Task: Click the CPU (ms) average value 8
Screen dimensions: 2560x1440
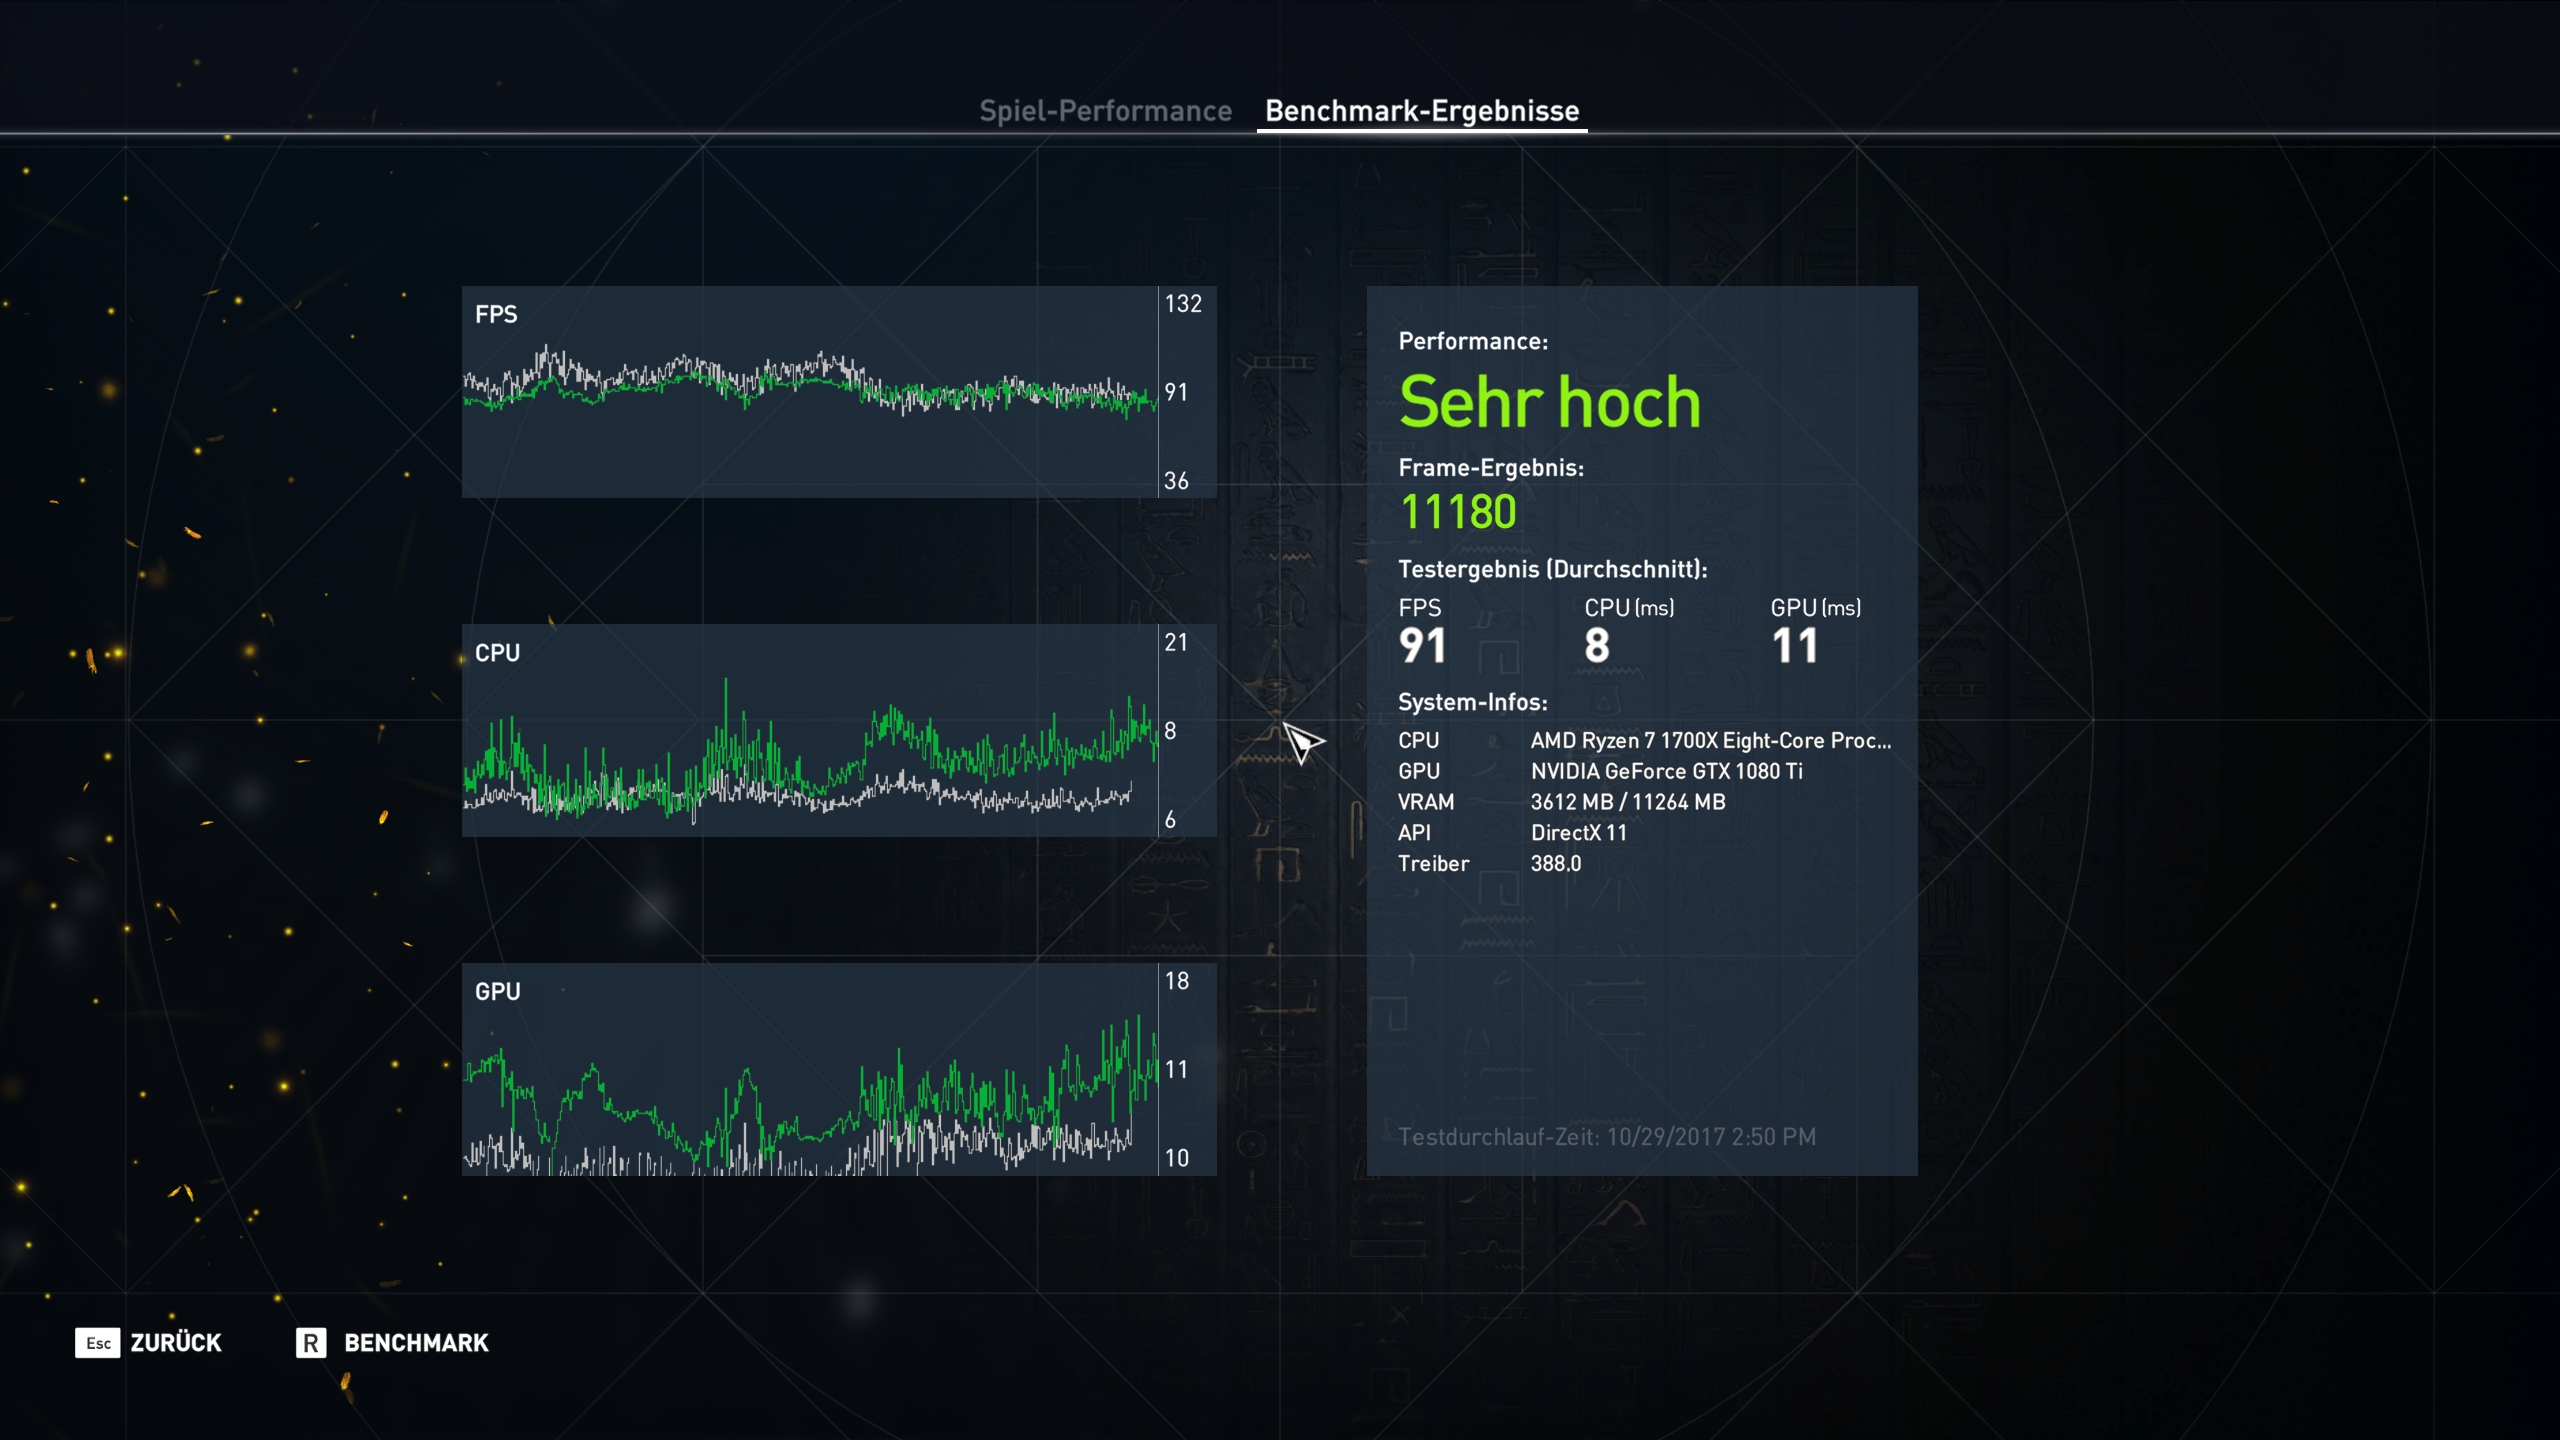Action: (1597, 645)
